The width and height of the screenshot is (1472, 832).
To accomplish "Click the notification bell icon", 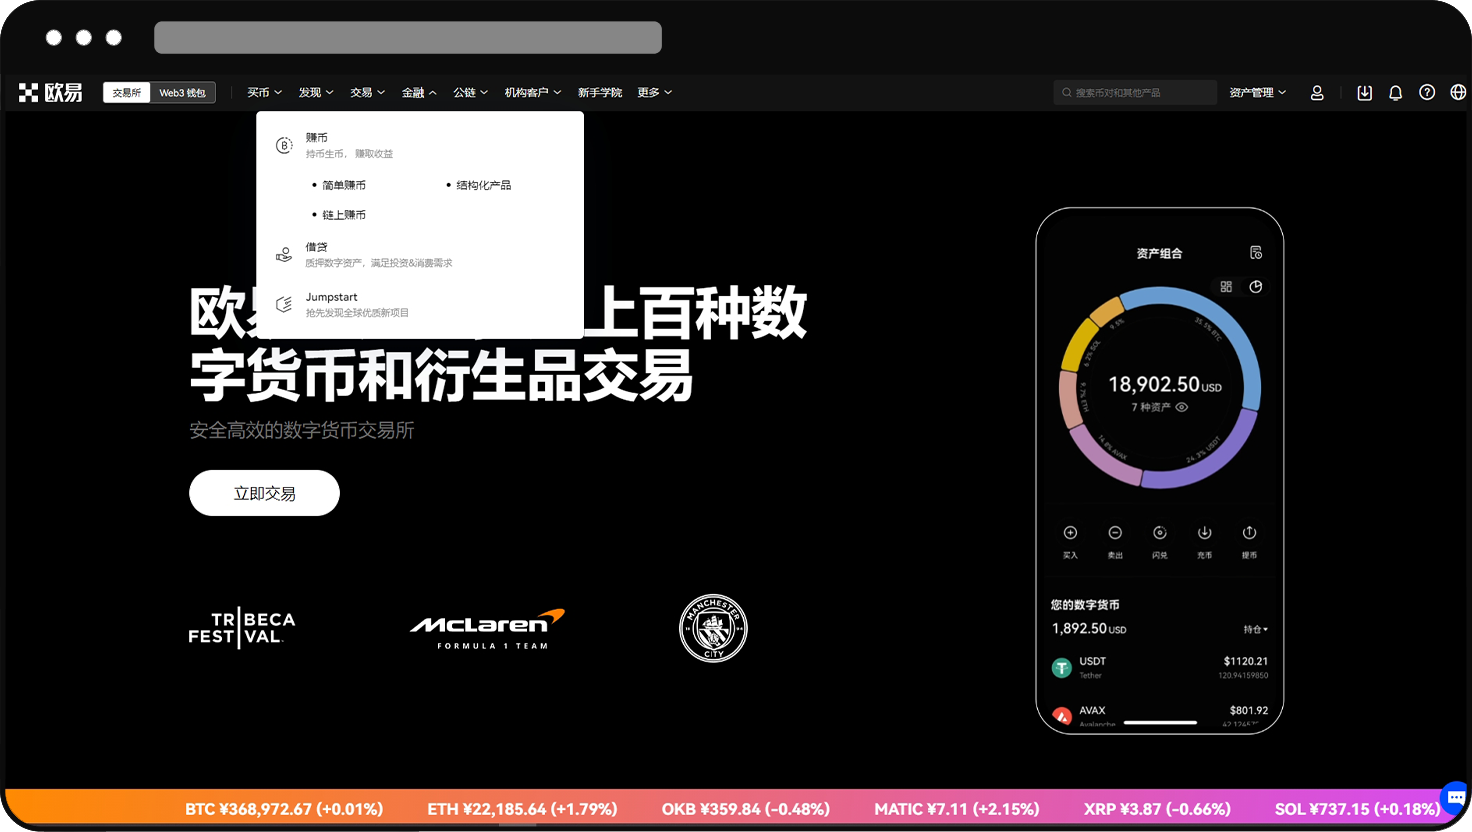I will [x=1395, y=92].
